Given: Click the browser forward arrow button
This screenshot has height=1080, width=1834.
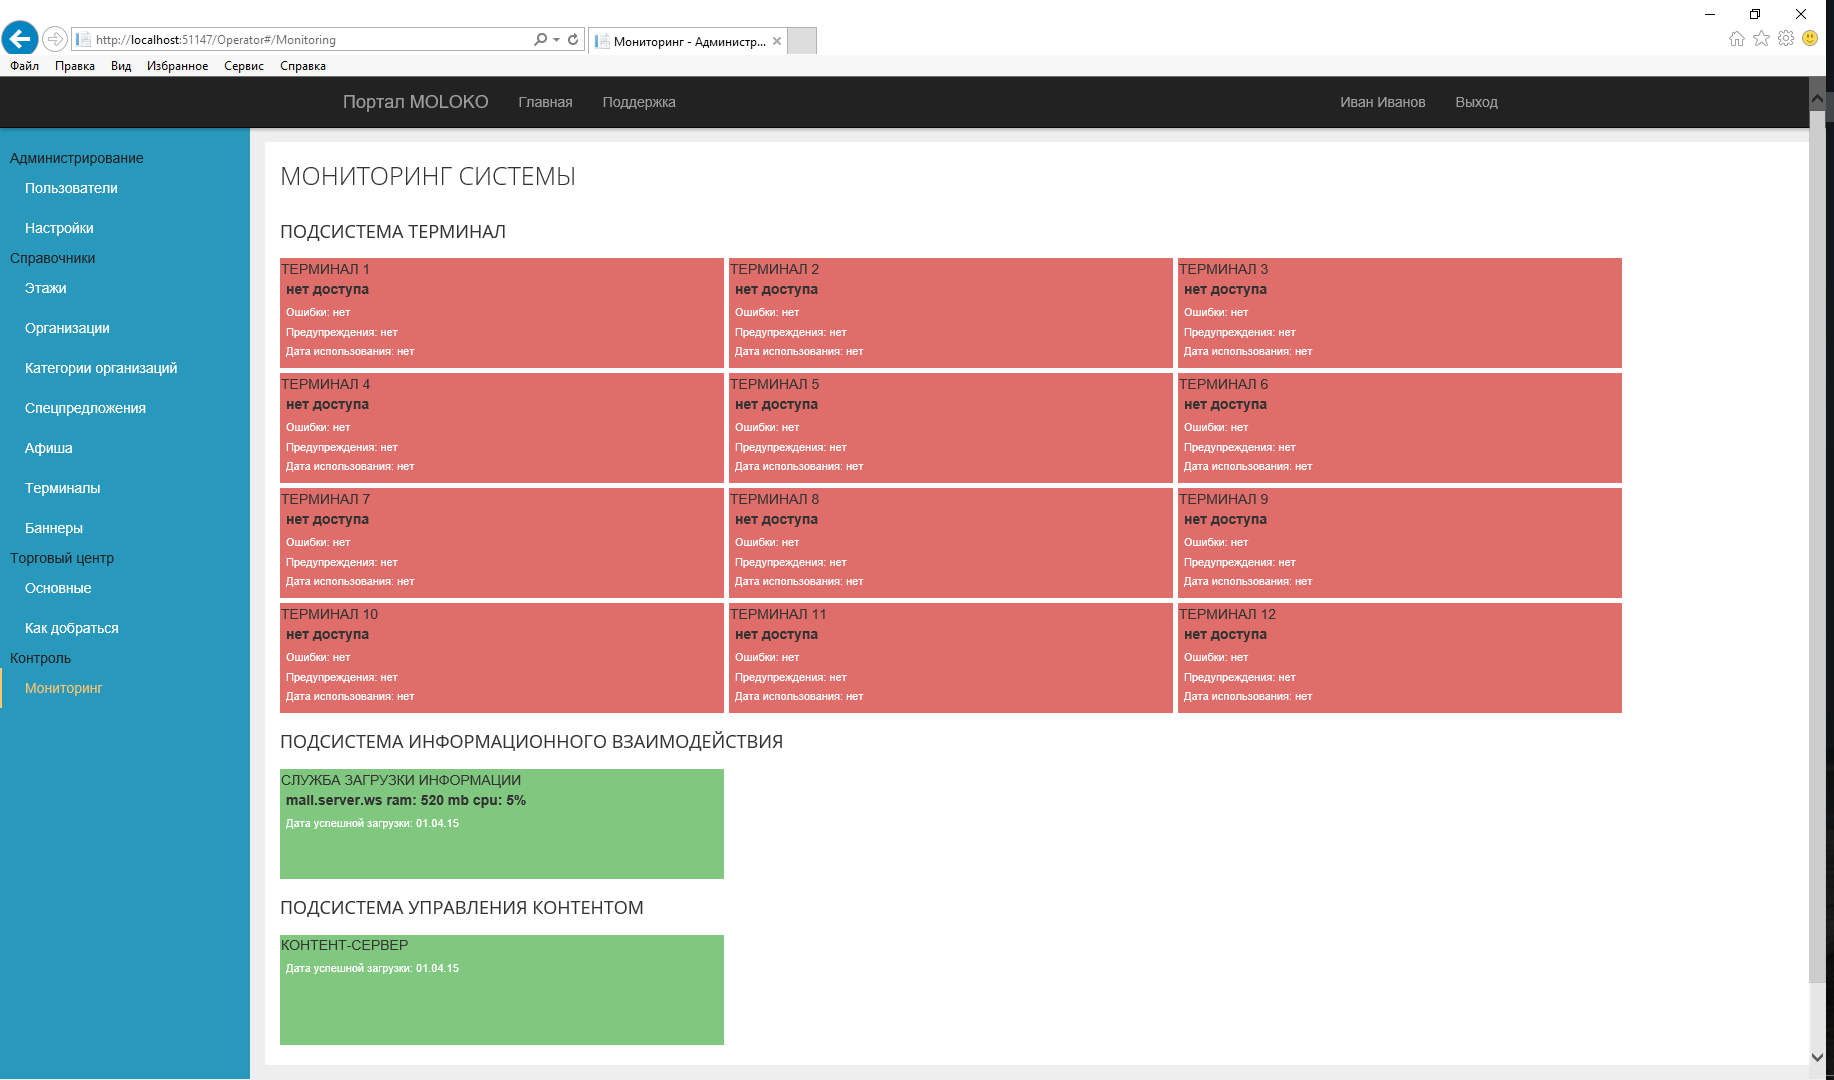Looking at the screenshot, I should point(55,39).
